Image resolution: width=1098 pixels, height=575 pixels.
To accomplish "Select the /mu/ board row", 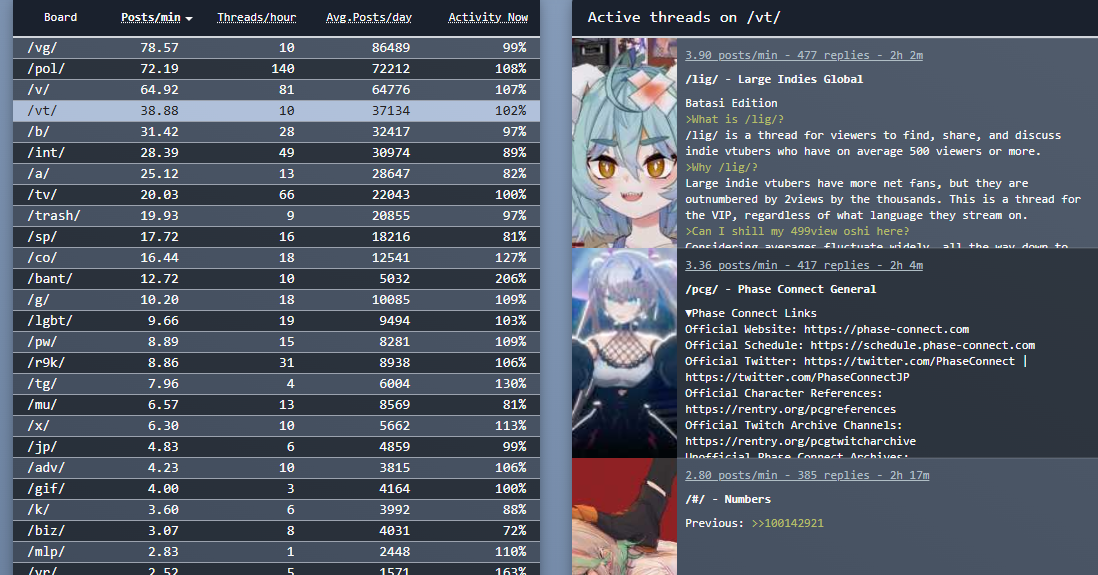I will (x=277, y=405).
